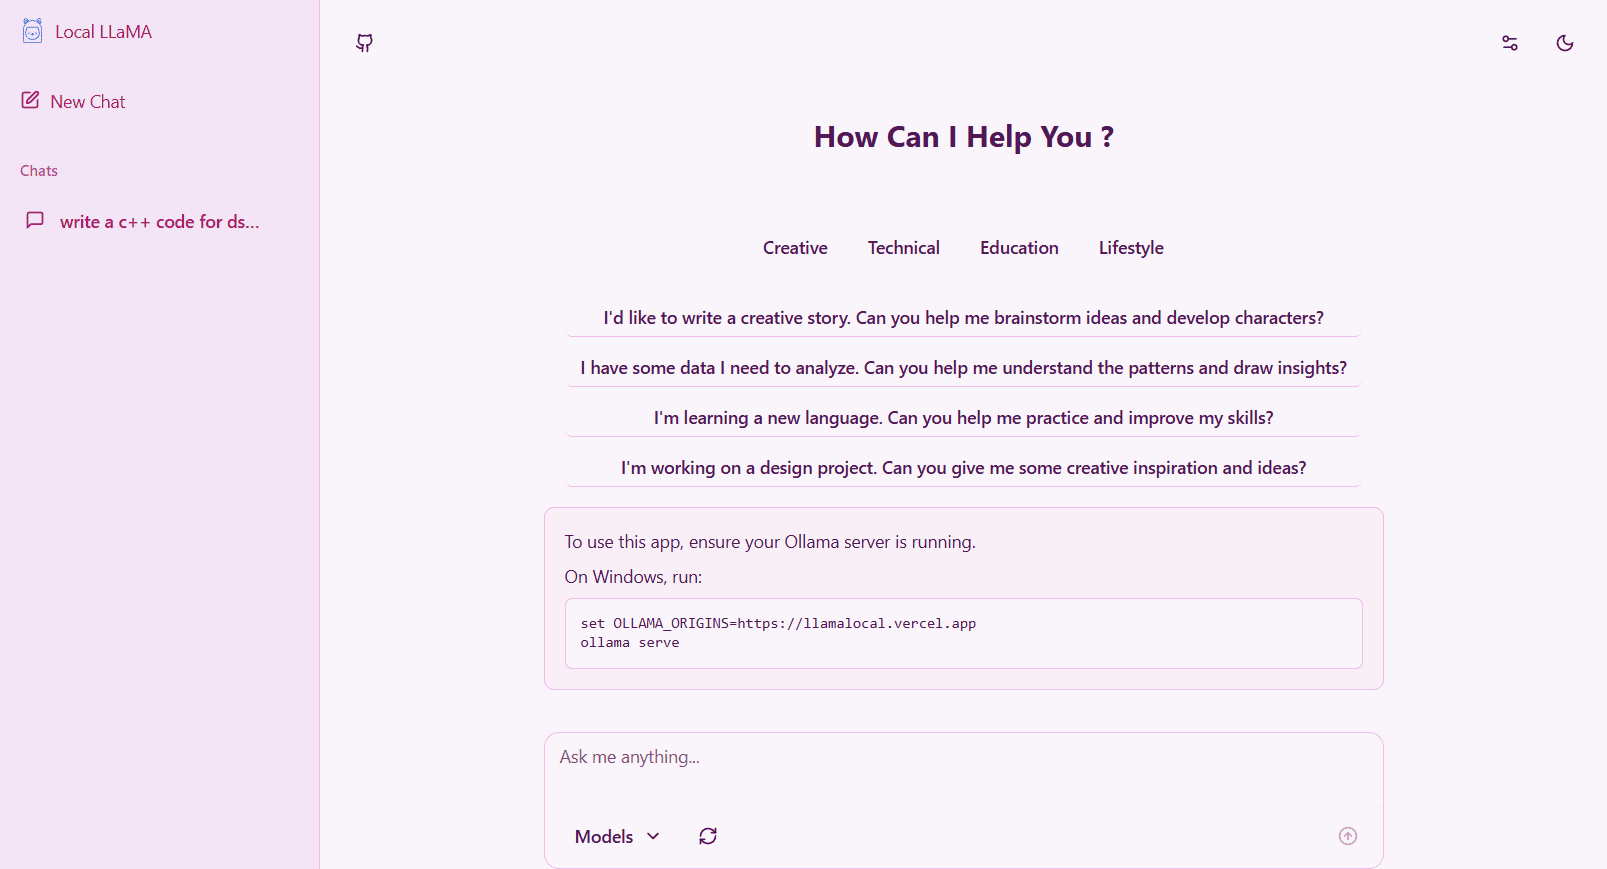The width and height of the screenshot is (1607, 869).
Task: Click the Local LLaMA logo icon
Action: click(32, 31)
